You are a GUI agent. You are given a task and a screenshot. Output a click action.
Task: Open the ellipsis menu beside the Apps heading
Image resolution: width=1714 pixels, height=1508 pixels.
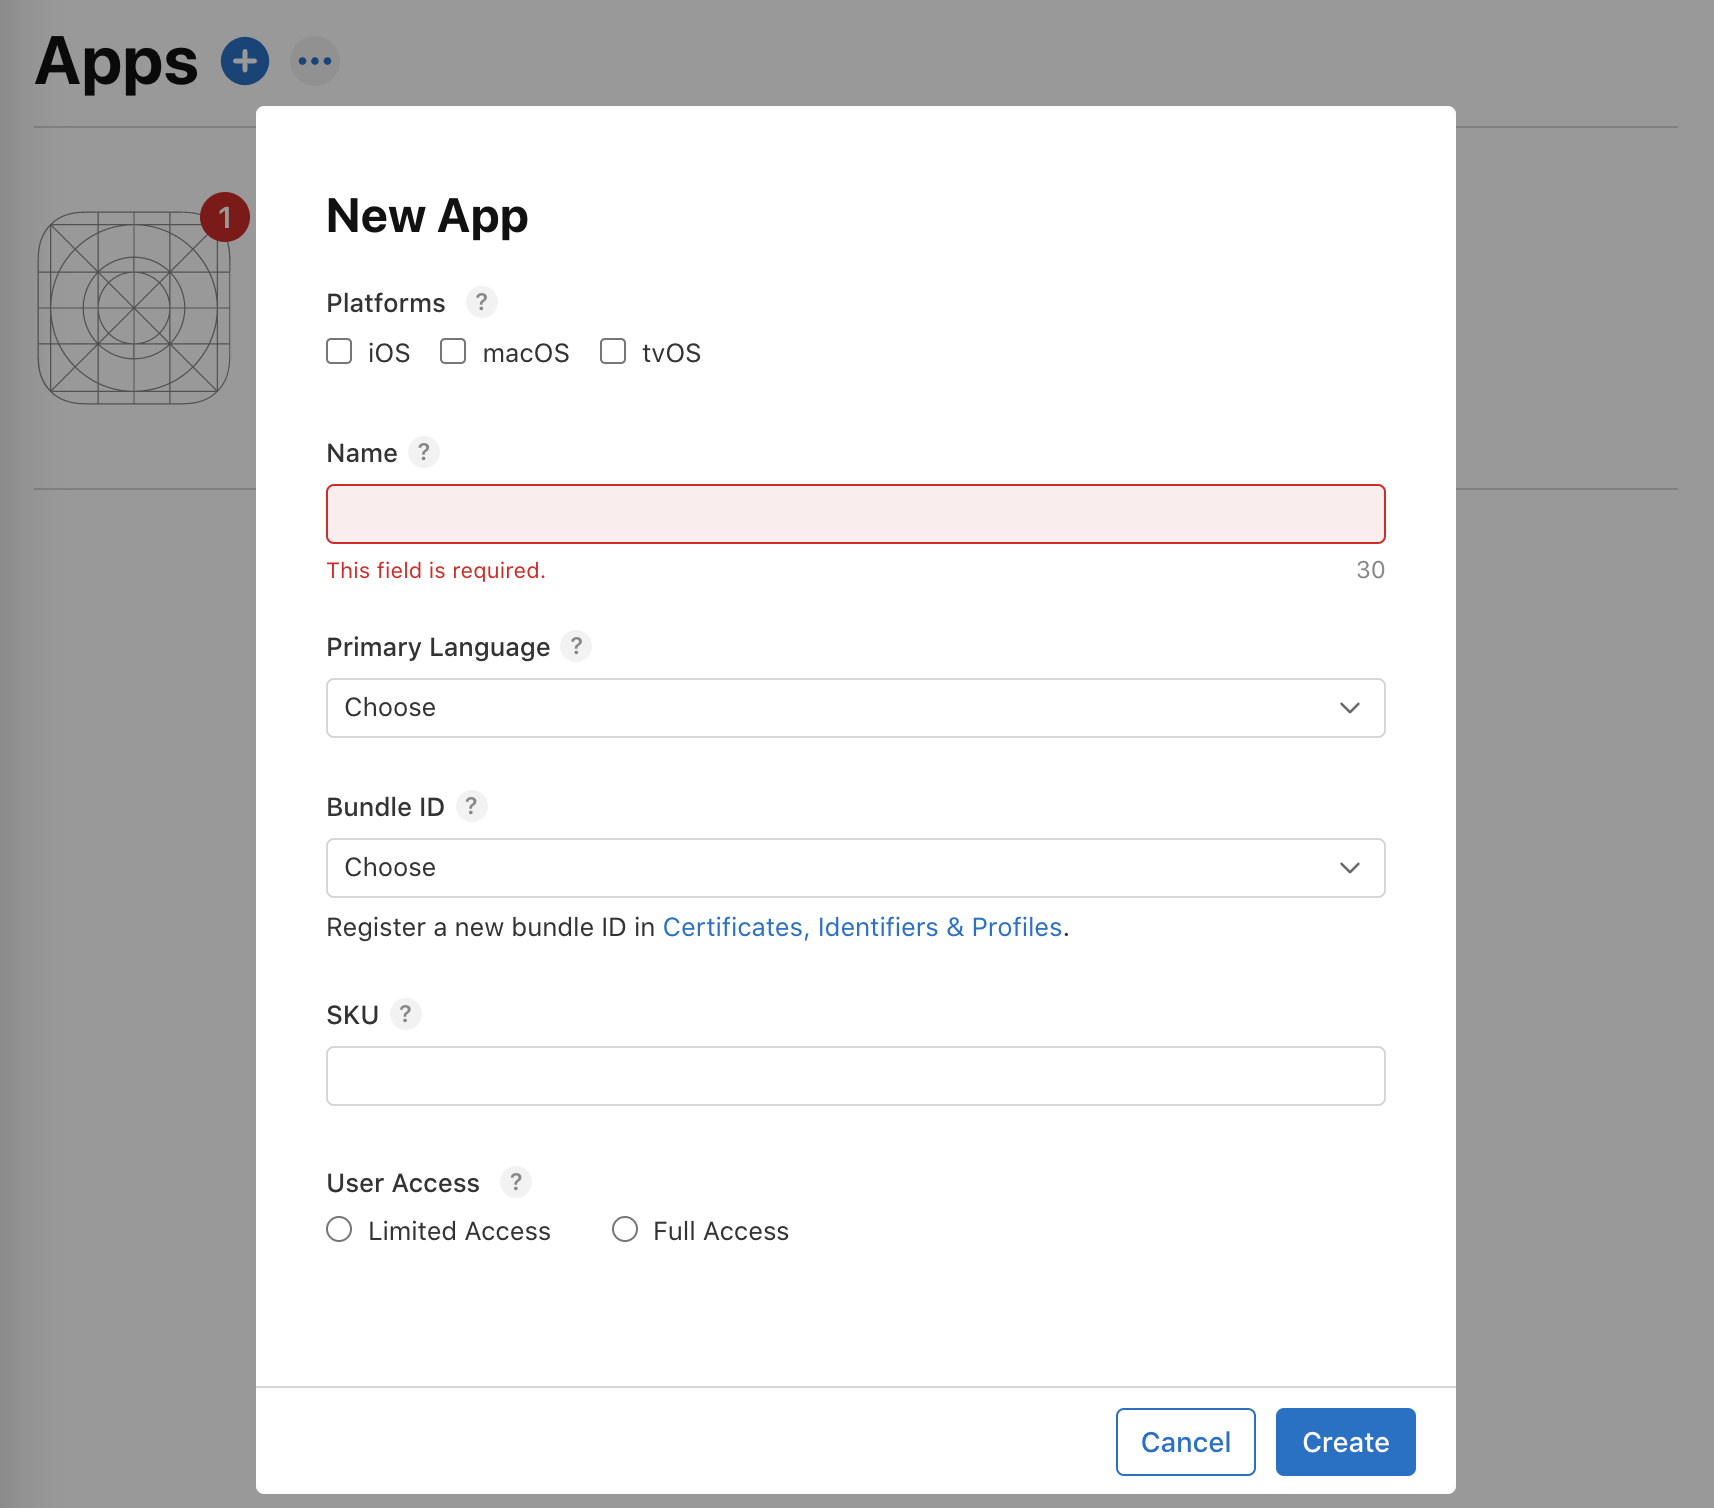(x=314, y=61)
